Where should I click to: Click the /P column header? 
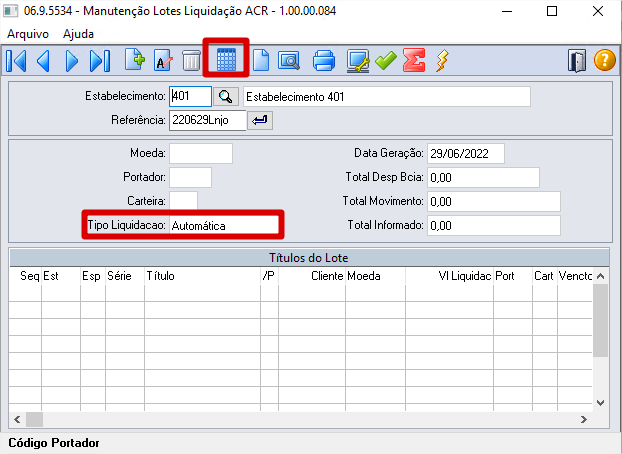(269, 276)
